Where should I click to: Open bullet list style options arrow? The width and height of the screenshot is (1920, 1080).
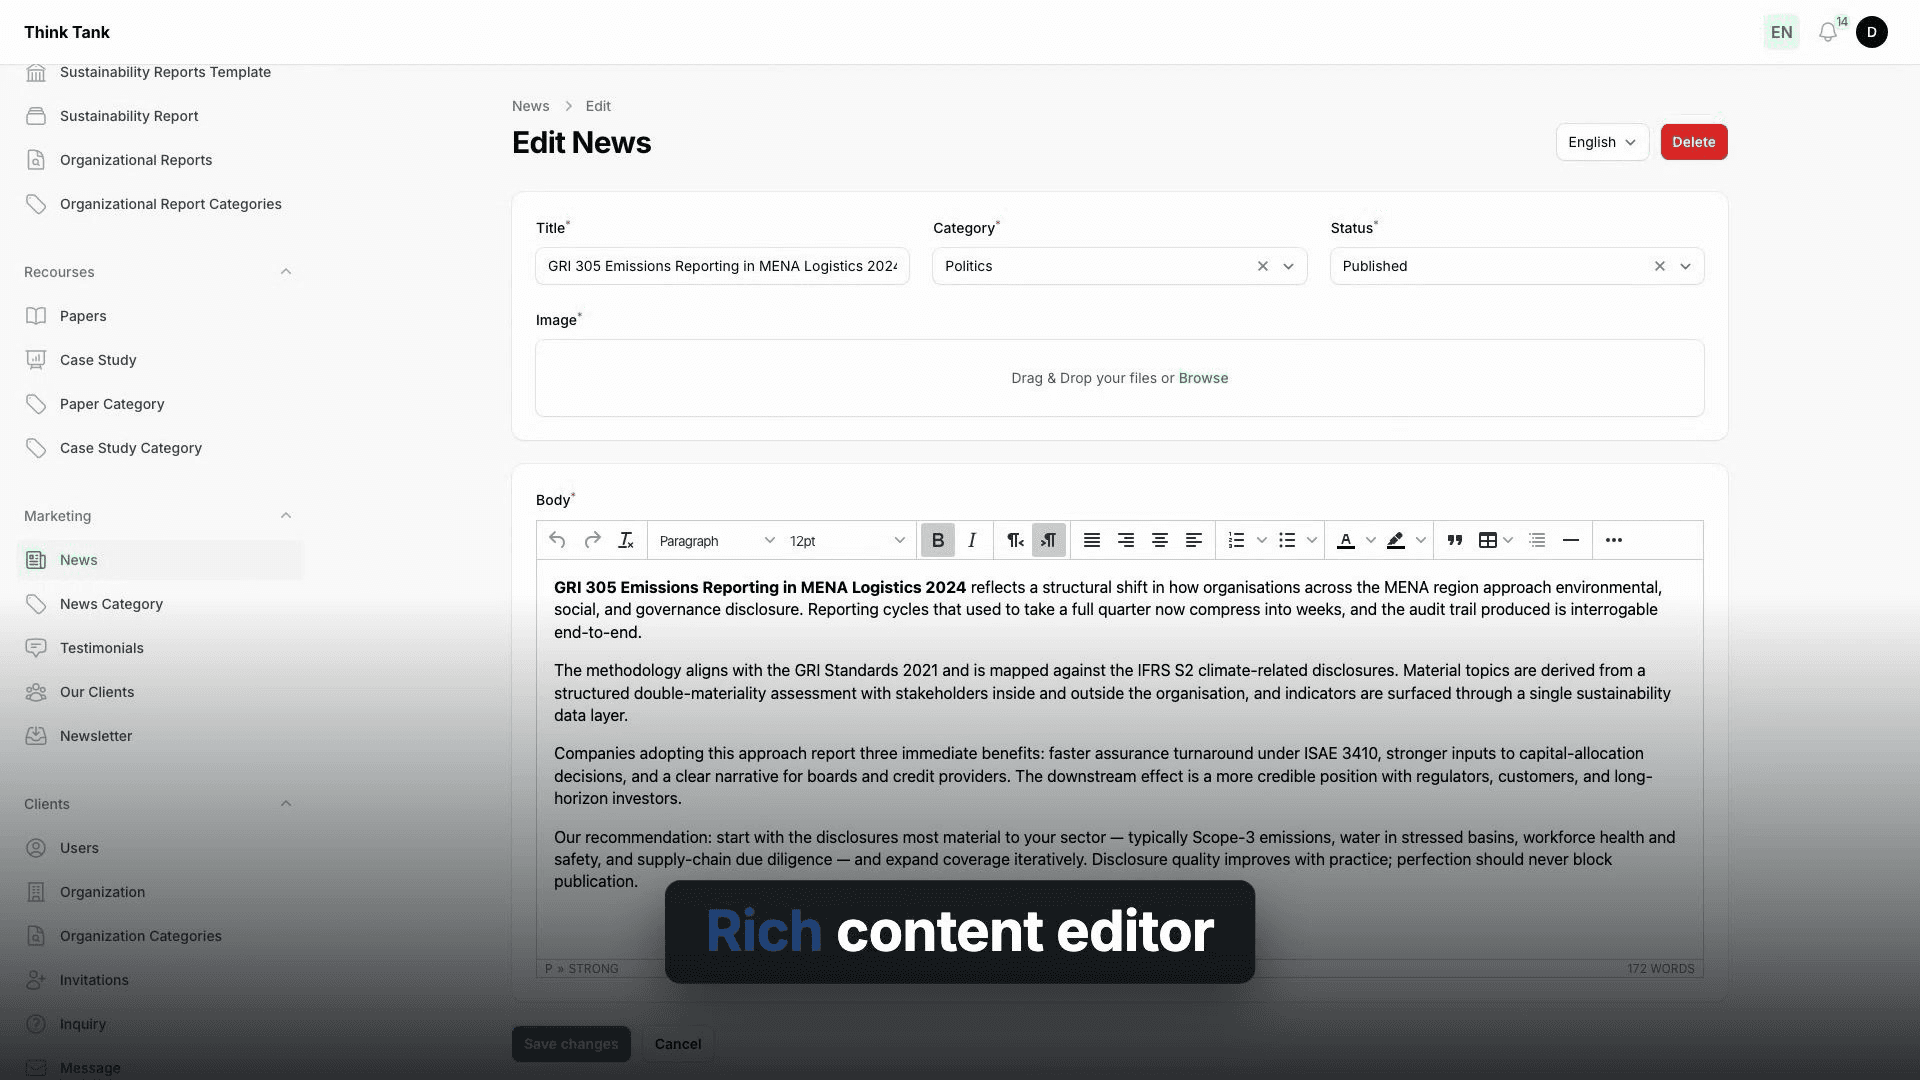(1312, 540)
